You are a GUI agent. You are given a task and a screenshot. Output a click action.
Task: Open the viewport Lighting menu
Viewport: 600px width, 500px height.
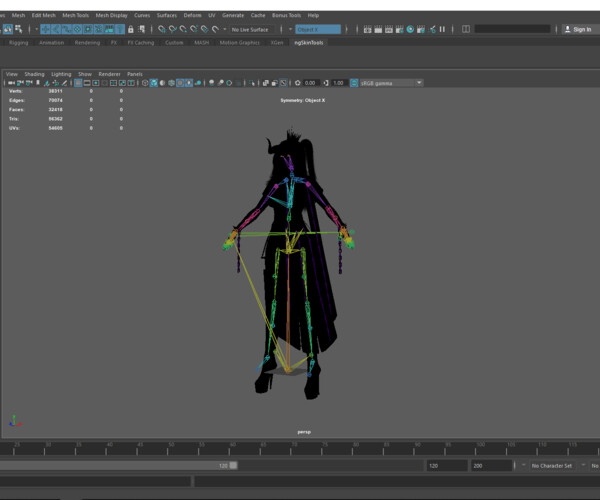pyautogui.click(x=61, y=74)
